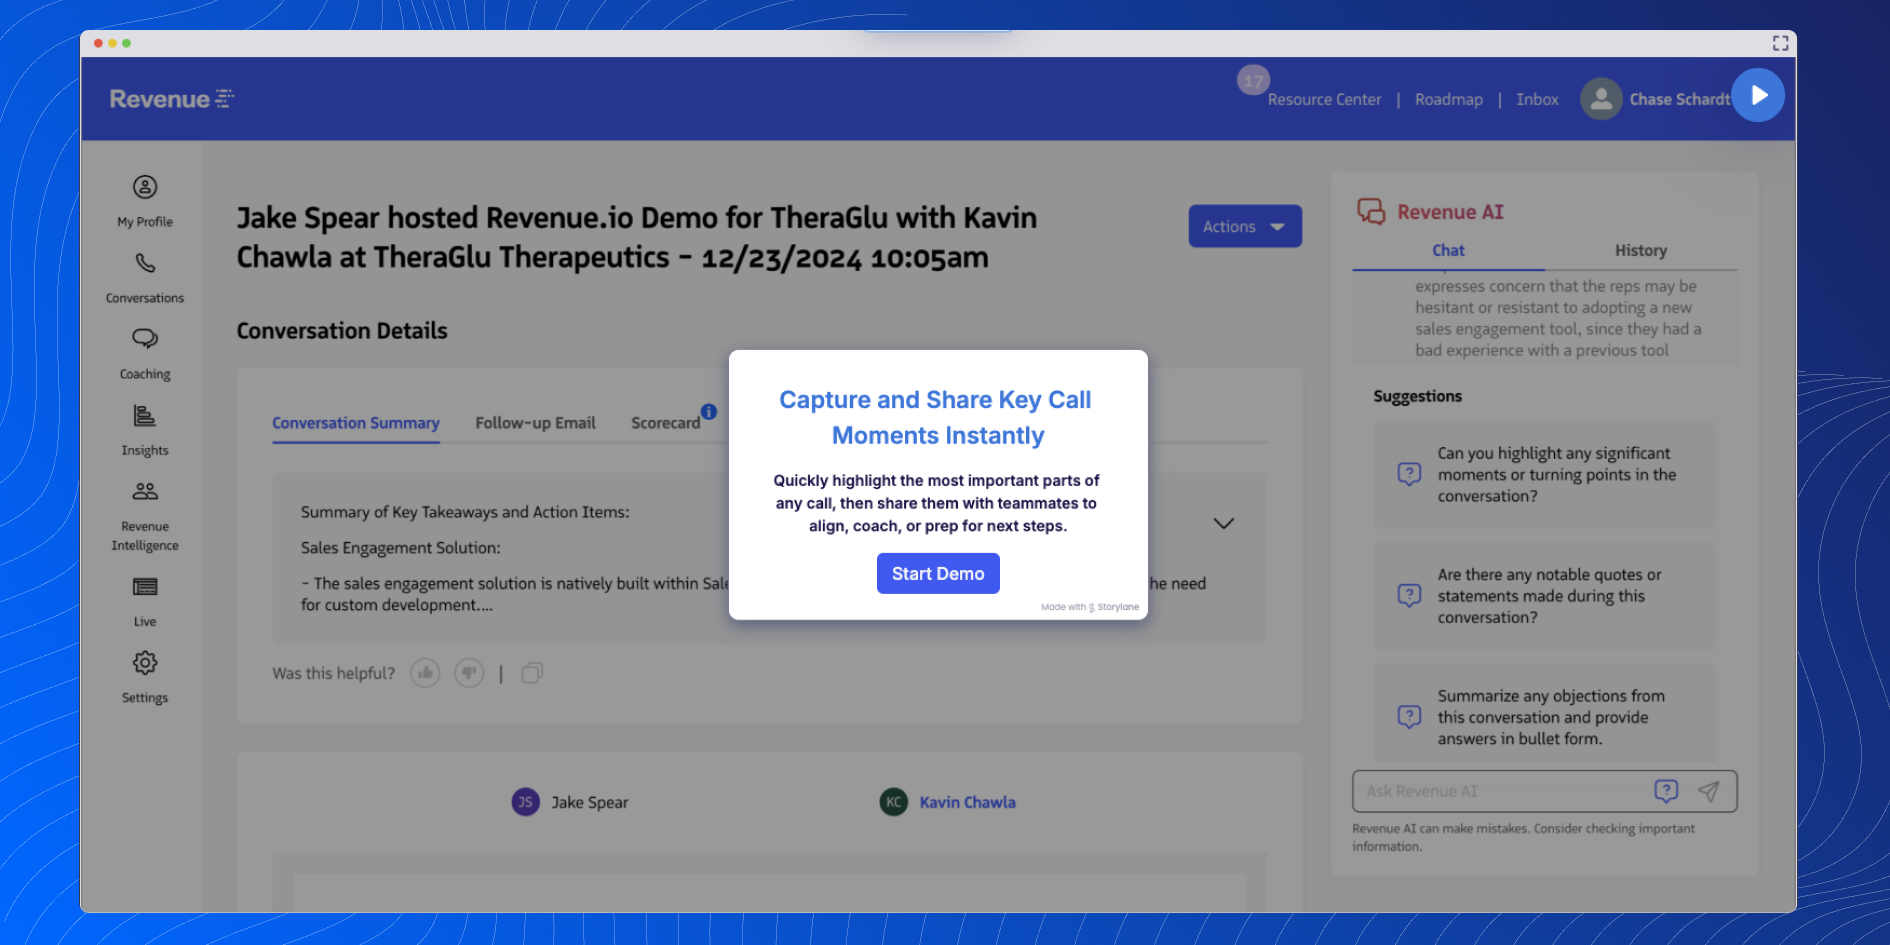Click Chase Schardt user avatar
Screen dimensions: 1890x945
click(1601, 99)
